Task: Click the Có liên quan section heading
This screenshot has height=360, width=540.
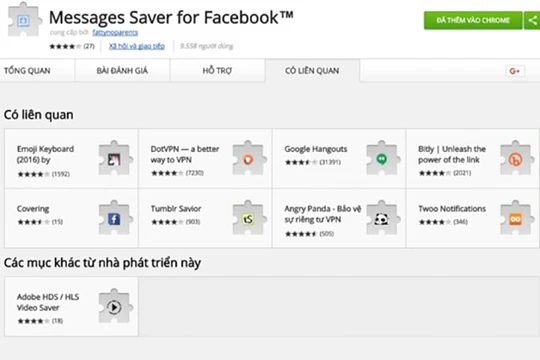Action: (x=39, y=115)
